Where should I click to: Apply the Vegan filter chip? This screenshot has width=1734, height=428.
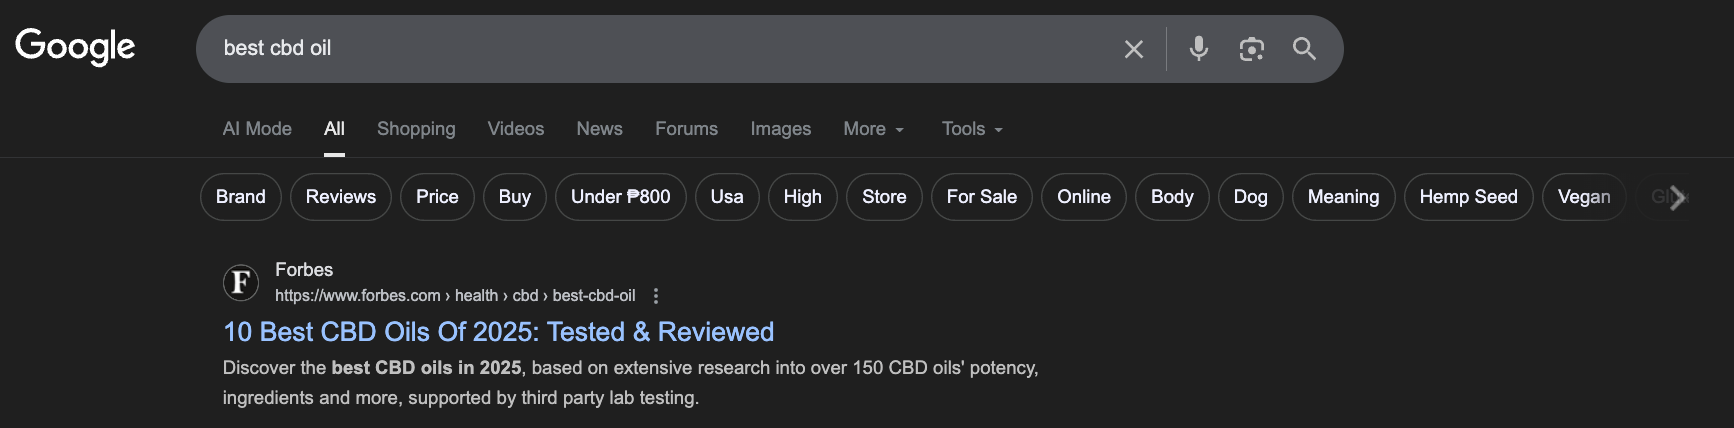[1584, 197]
